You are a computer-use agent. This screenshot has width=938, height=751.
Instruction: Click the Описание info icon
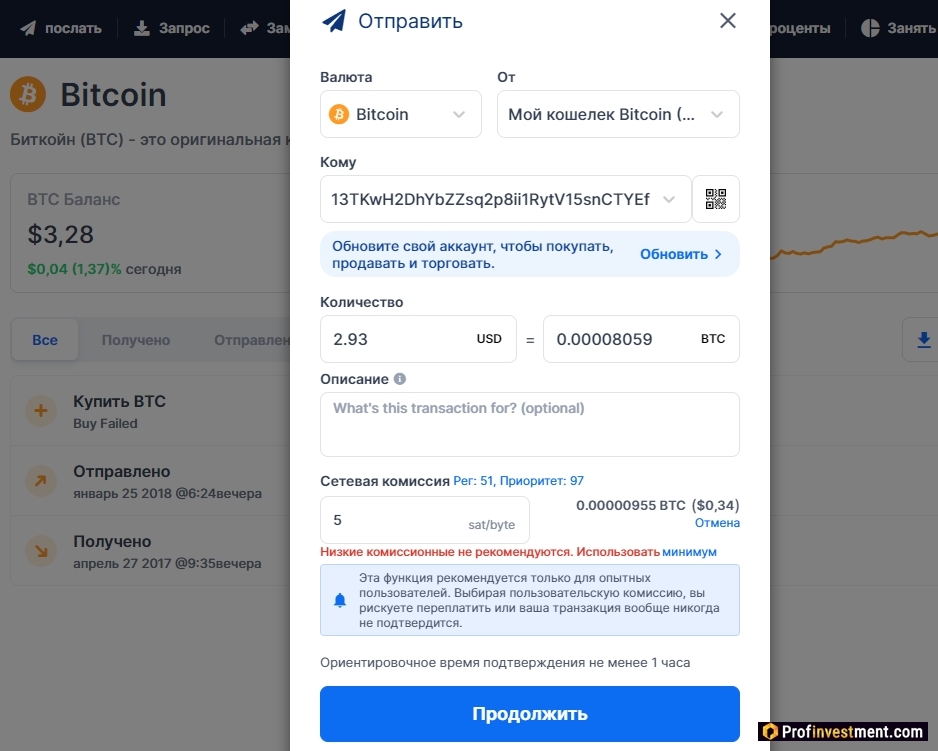(400, 379)
